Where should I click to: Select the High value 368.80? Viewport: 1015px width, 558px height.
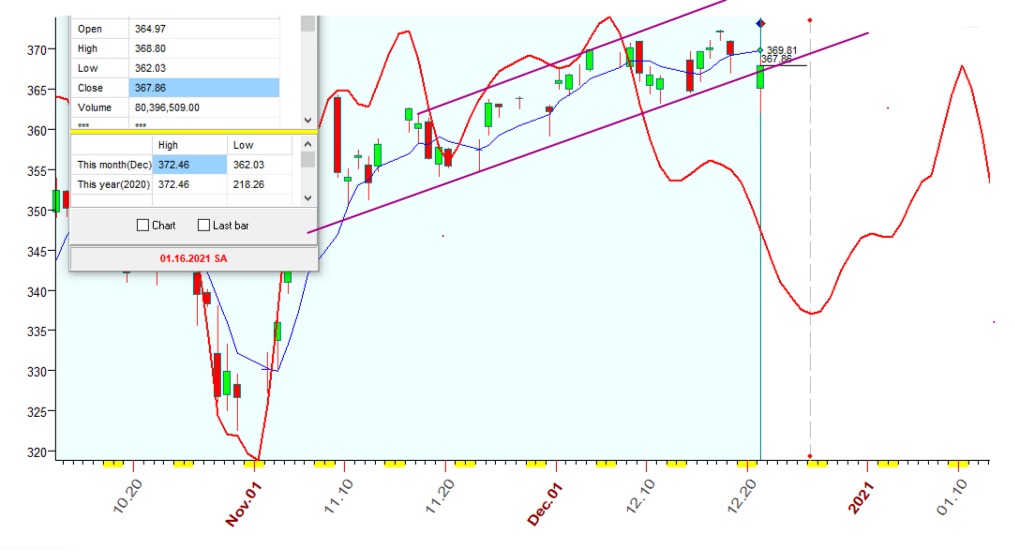click(x=204, y=49)
